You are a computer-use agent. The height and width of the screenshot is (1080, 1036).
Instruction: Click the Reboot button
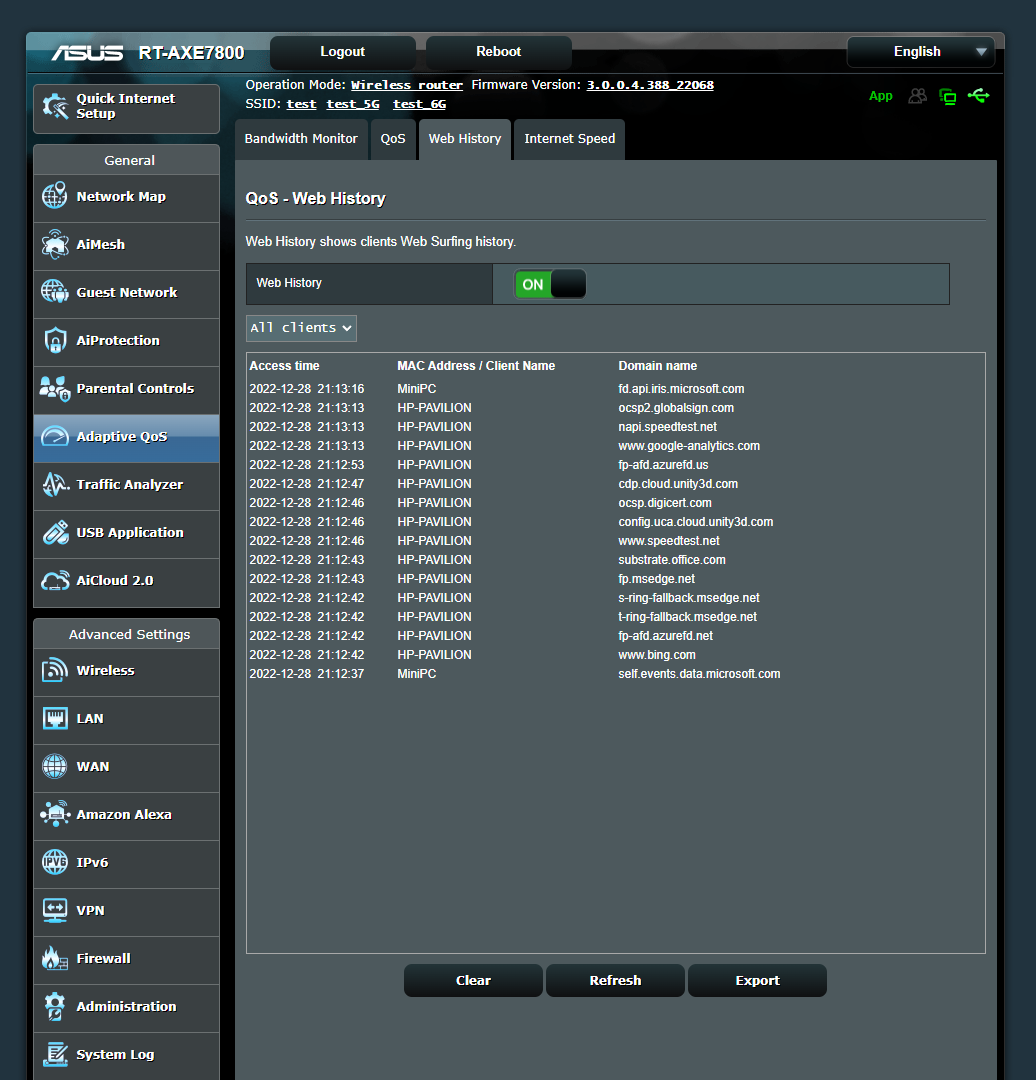499,52
